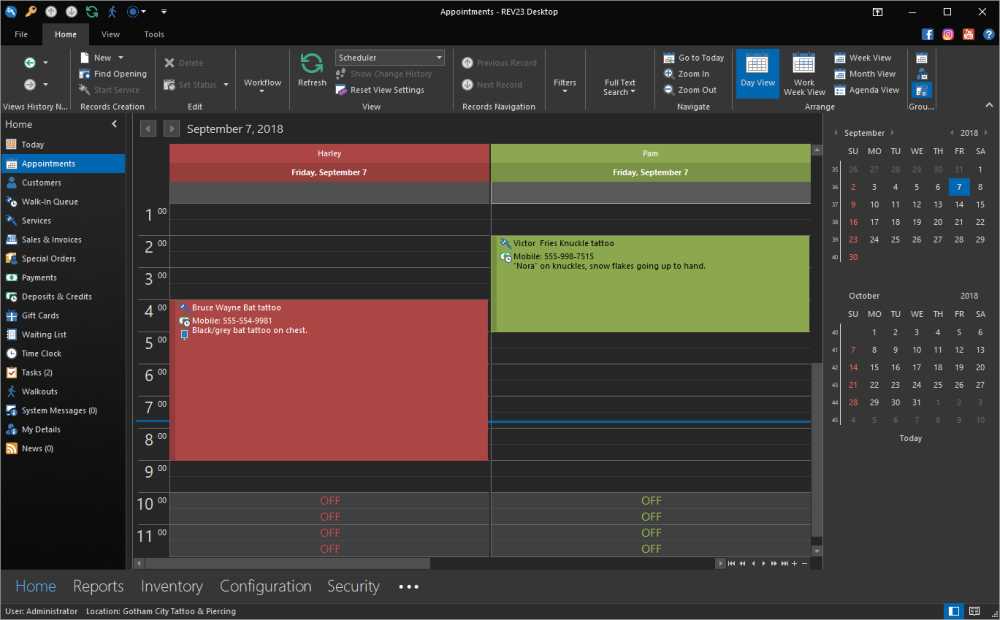Click Go to Today in ribbon

tap(694, 57)
